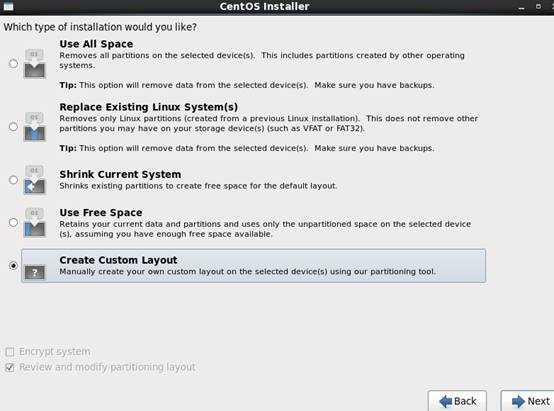Image resolution: width=554 pixels, height=411 pixels.
Task: Click the Shrink Current System disk icon
Action: pyautogui.click(x=34, y=180)
